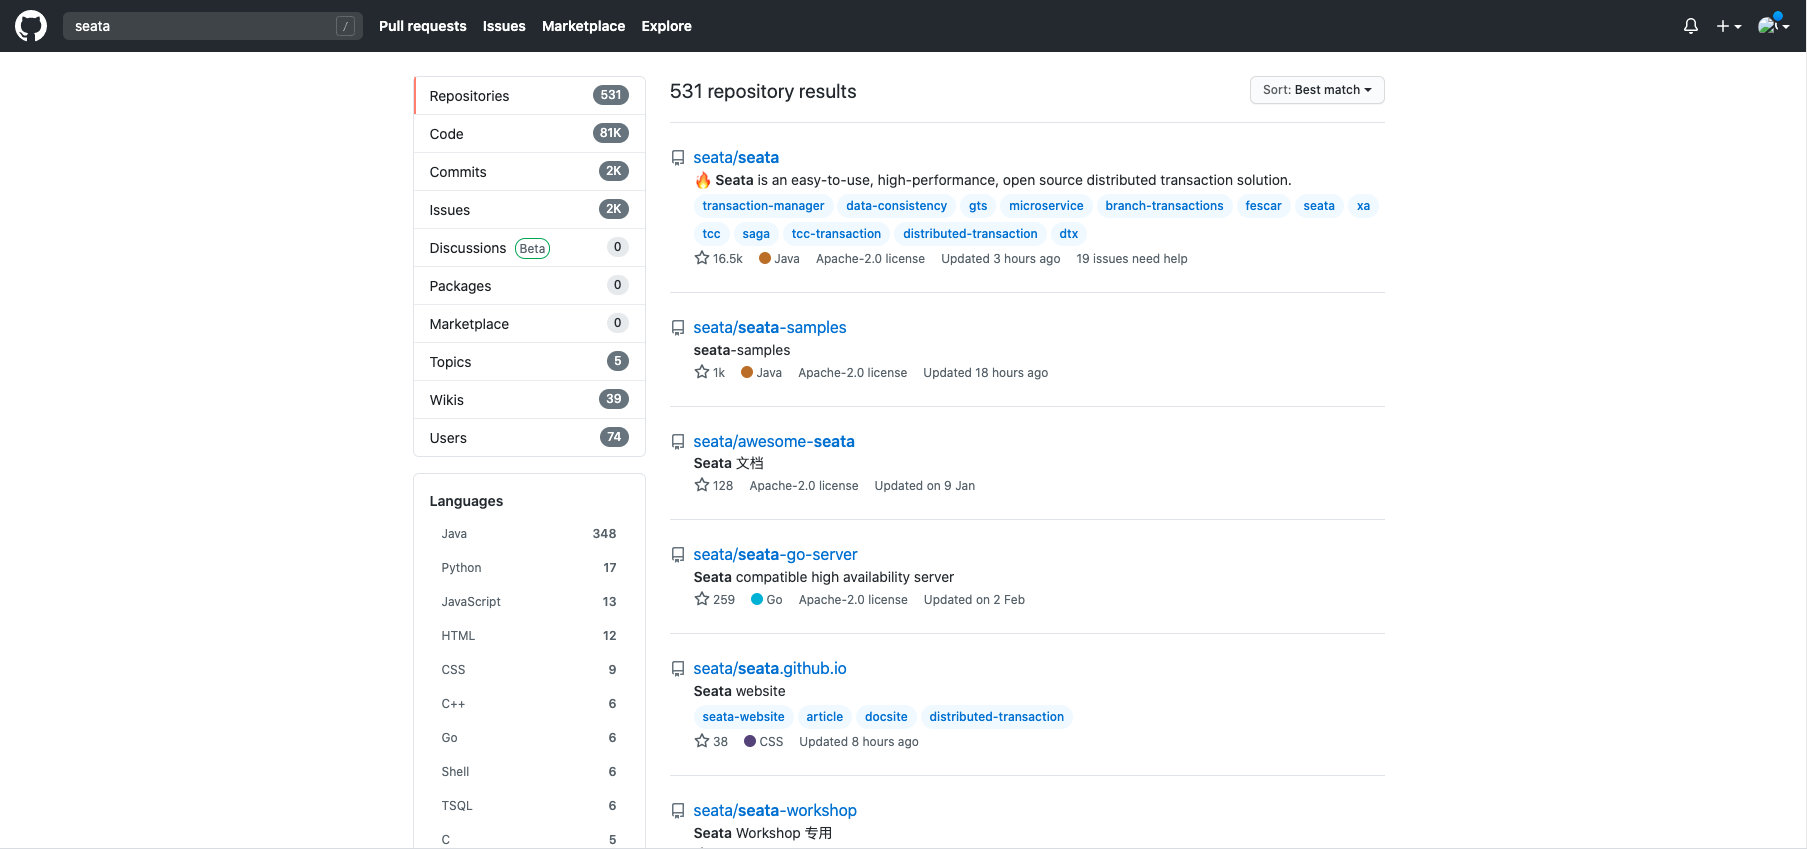Open the data-consistency topic tag
Viewport: 1807px width, 849px height.
[896, 206]
